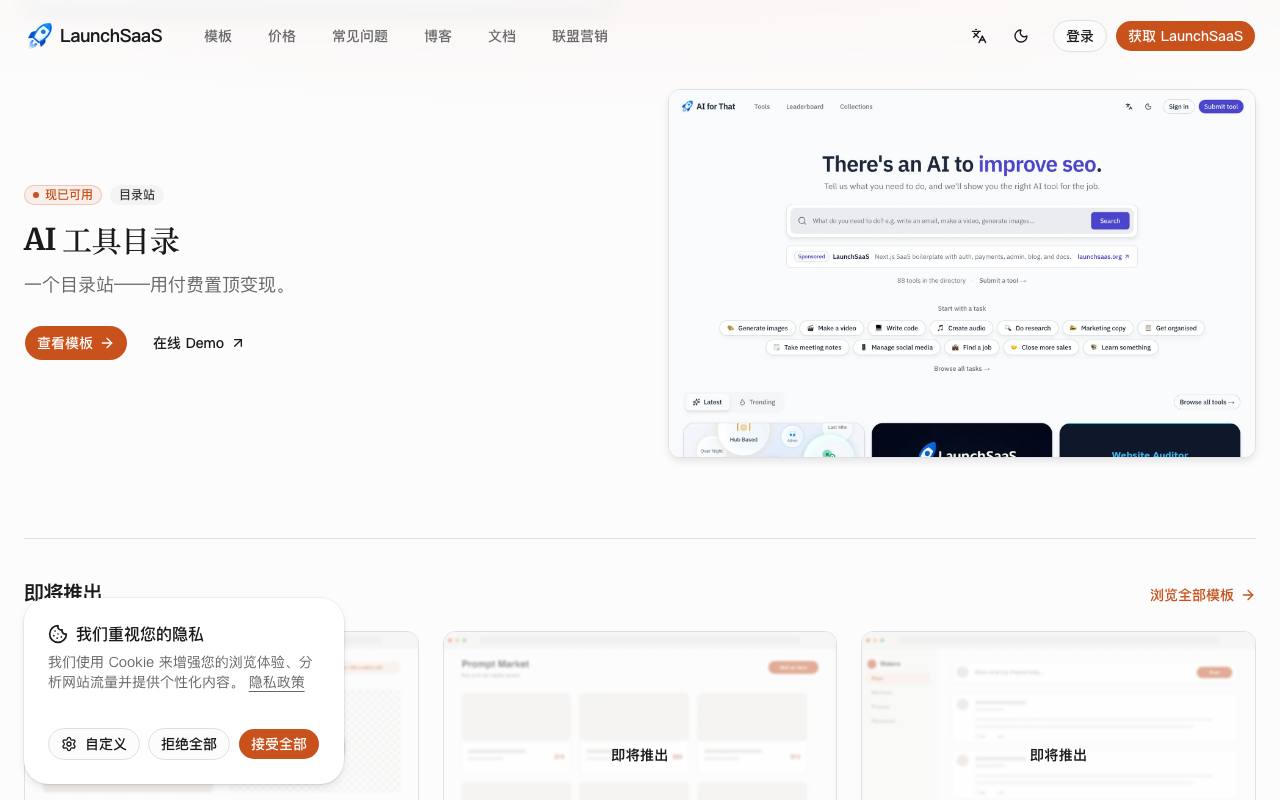Image resolution: width=1280 pixels, height=800 pixels.
Task: Click the 目录站 tag
Action: click(x=137, y=195)
